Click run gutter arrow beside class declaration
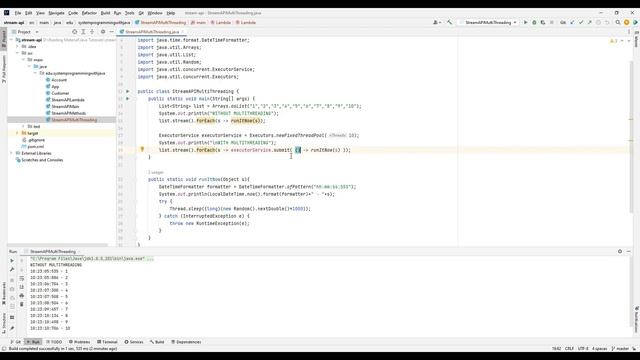This screenshot has width=640, height=360. [127, 91]
